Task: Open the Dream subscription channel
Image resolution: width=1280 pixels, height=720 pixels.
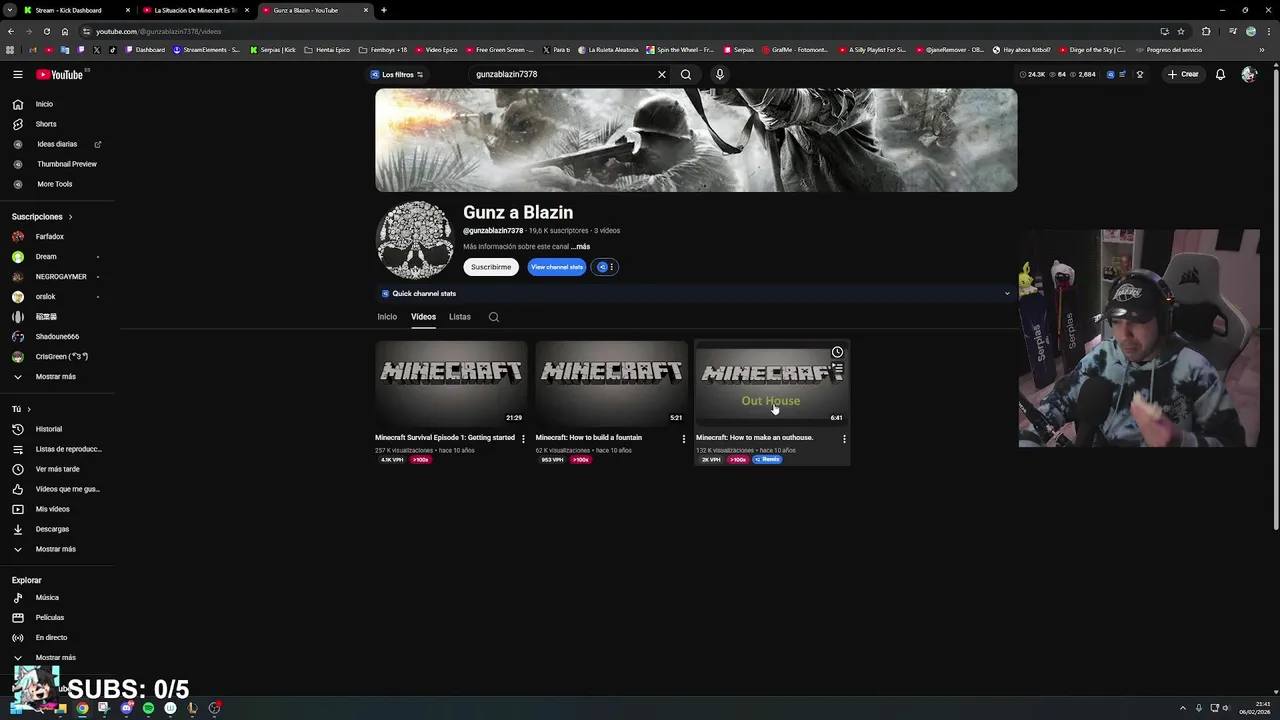Action: click(x=46, y=257)
